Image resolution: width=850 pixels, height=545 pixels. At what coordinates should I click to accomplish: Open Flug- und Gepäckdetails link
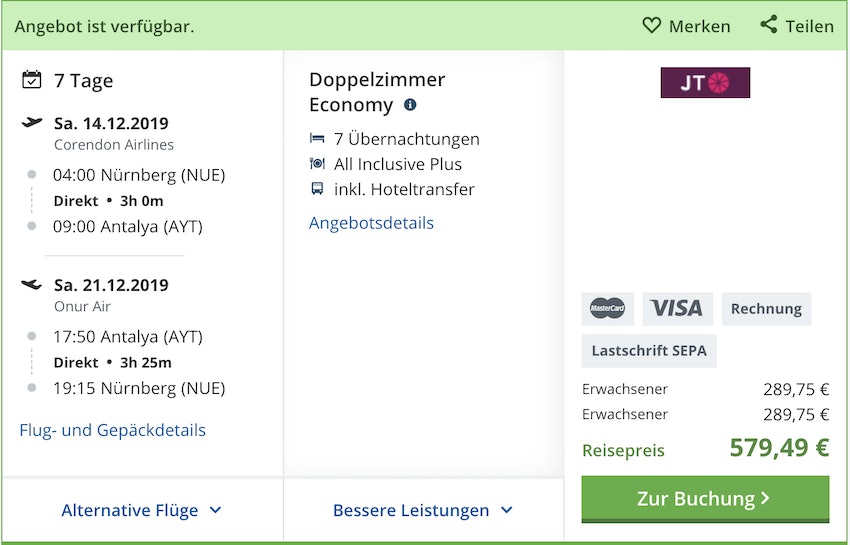(x=112, y=430)
